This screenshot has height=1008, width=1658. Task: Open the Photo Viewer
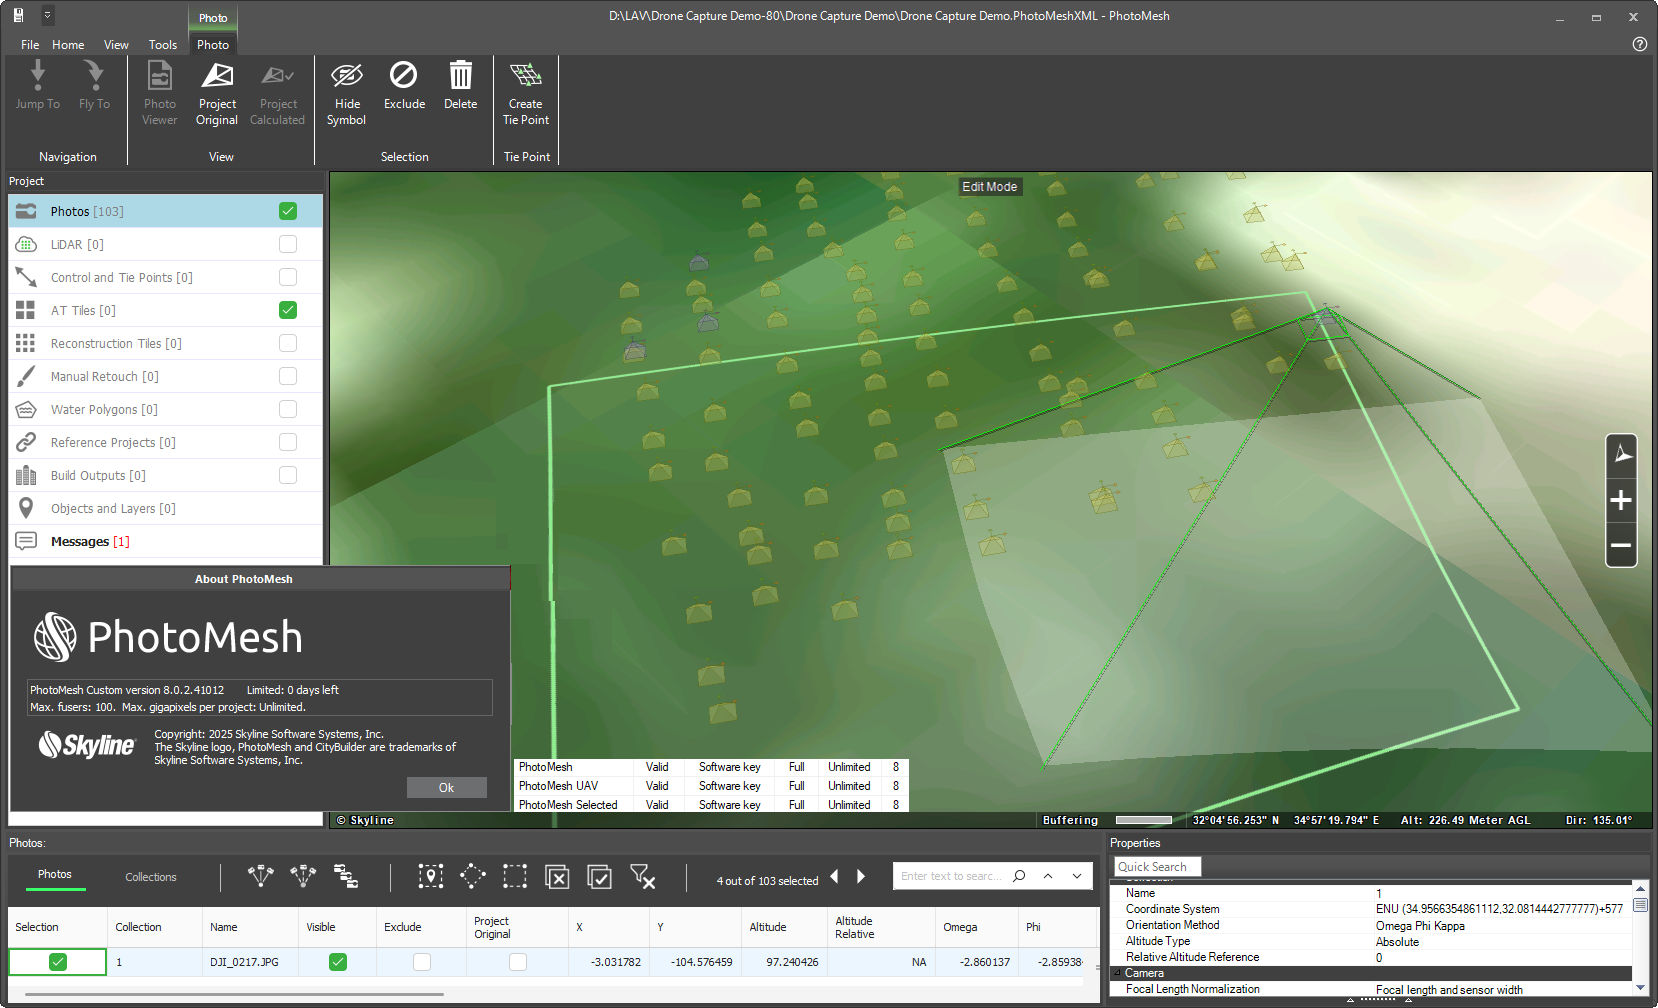point(159,92)
